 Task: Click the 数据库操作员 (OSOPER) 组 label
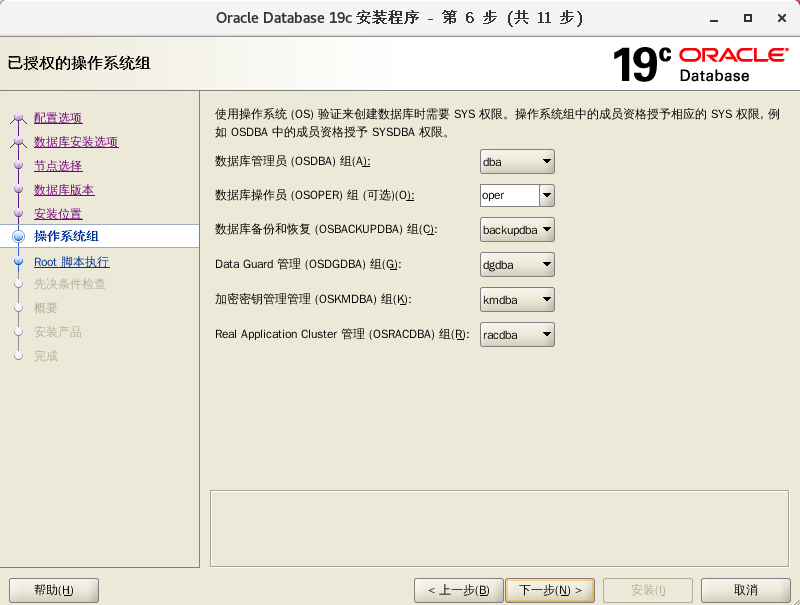click(x=314, y=195)
